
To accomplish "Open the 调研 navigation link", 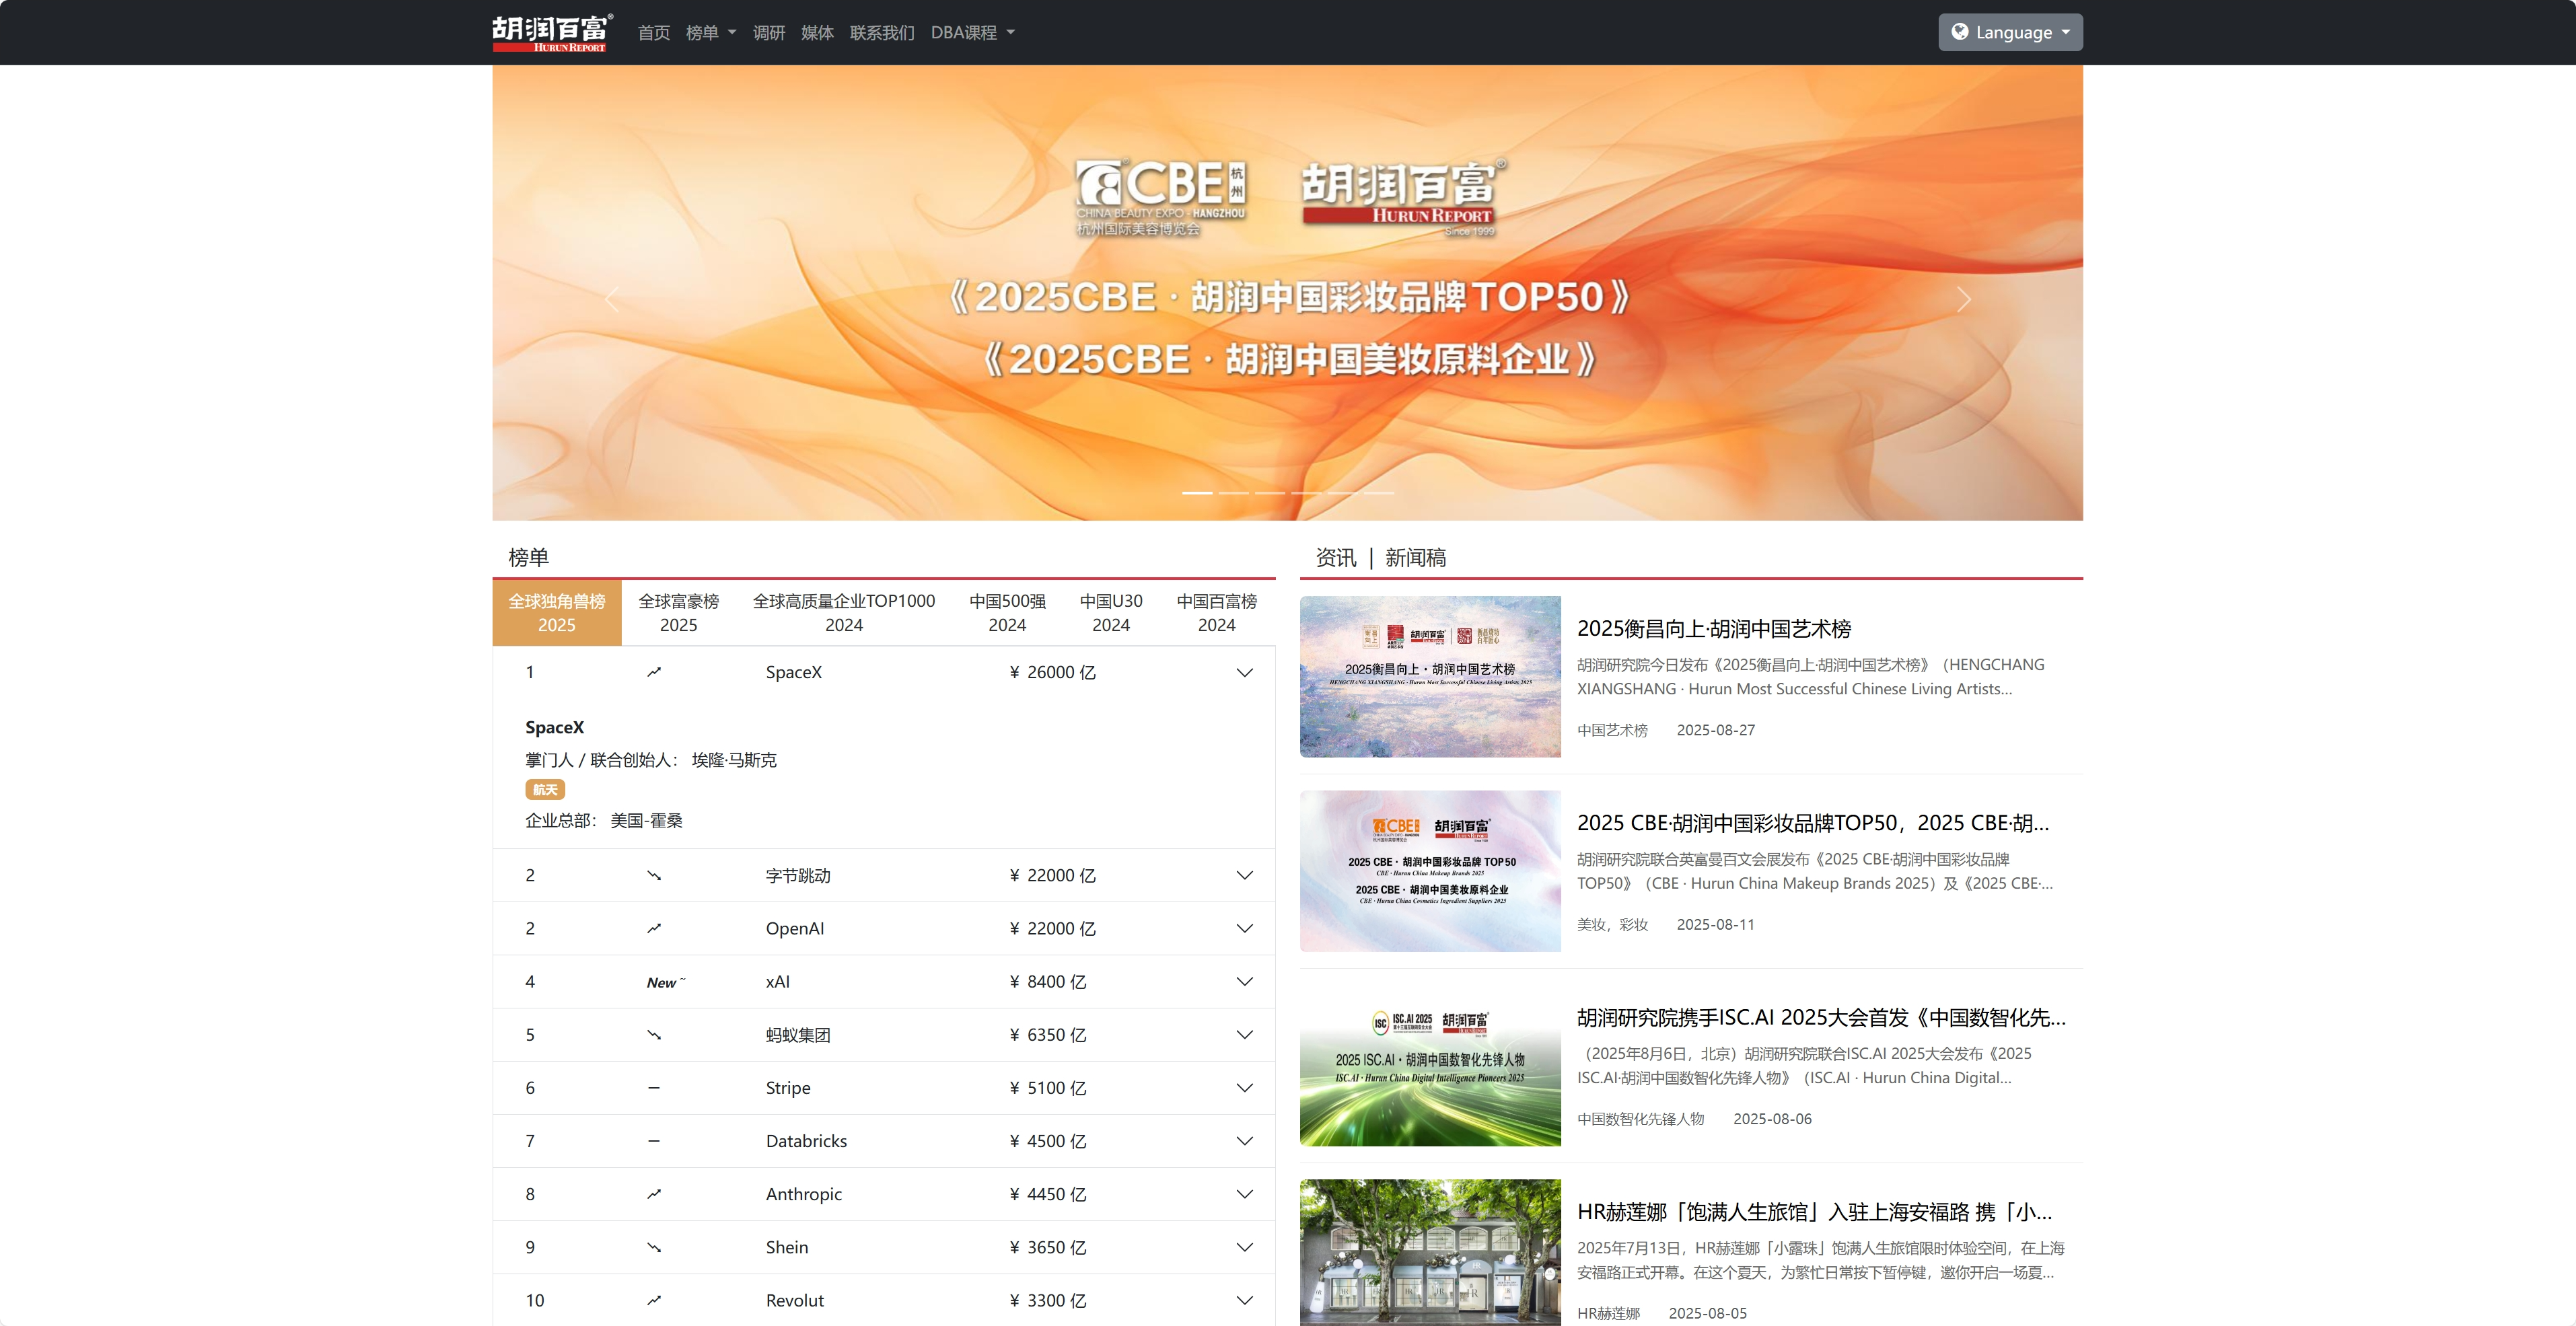I will tap(769, 33).
